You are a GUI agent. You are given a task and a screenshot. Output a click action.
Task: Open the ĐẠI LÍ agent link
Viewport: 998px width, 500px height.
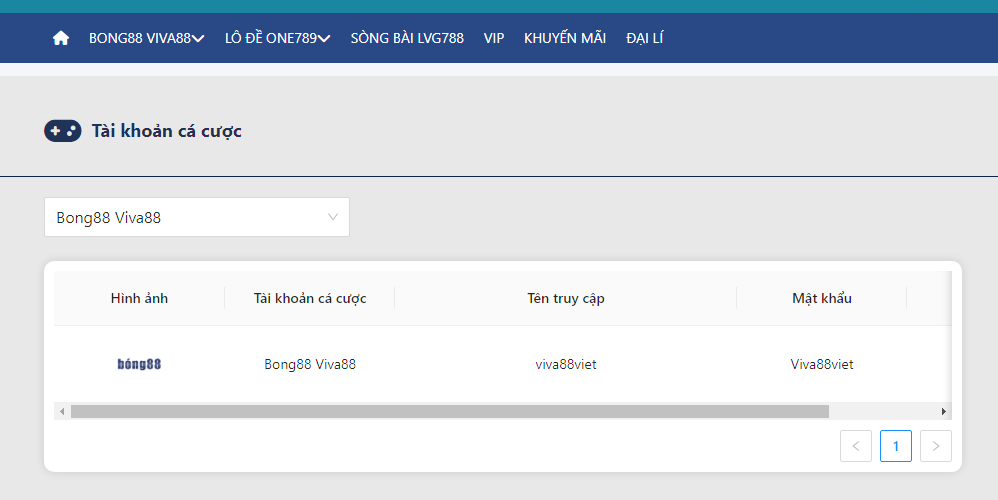click(645, 38)
